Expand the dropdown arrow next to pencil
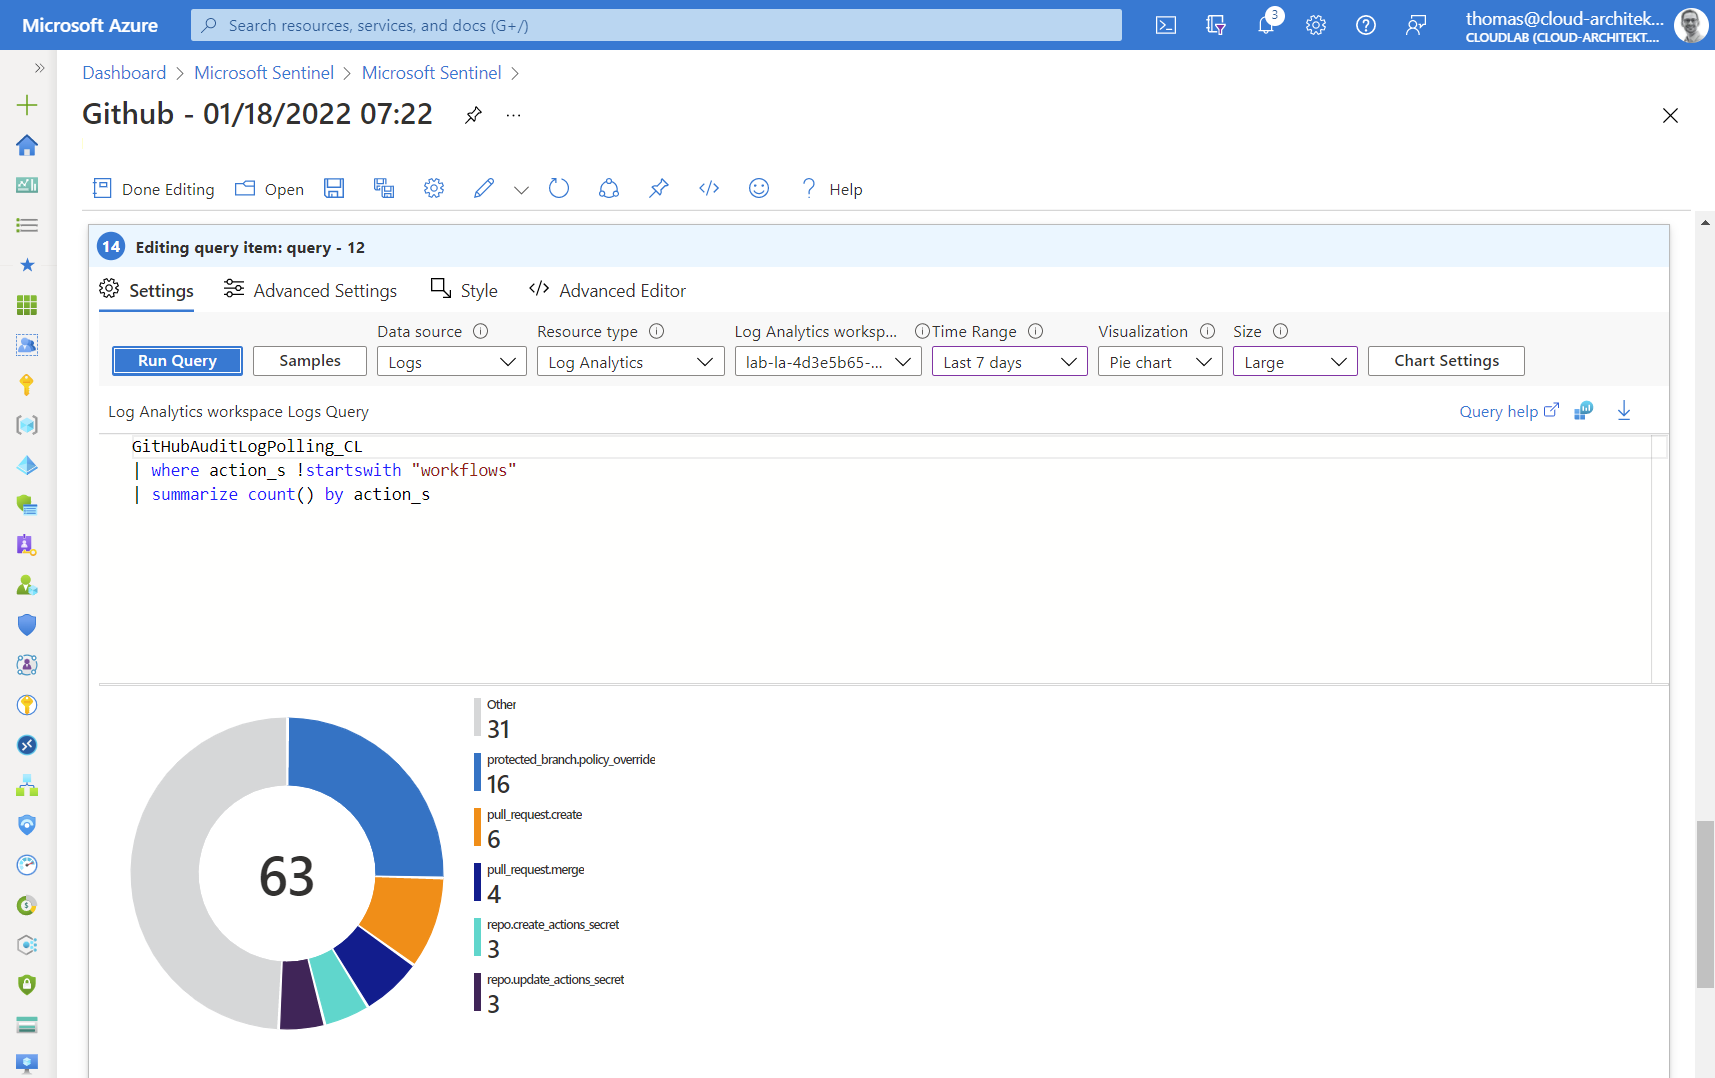The image size is (1715, 1078). [x=521, y=189]
